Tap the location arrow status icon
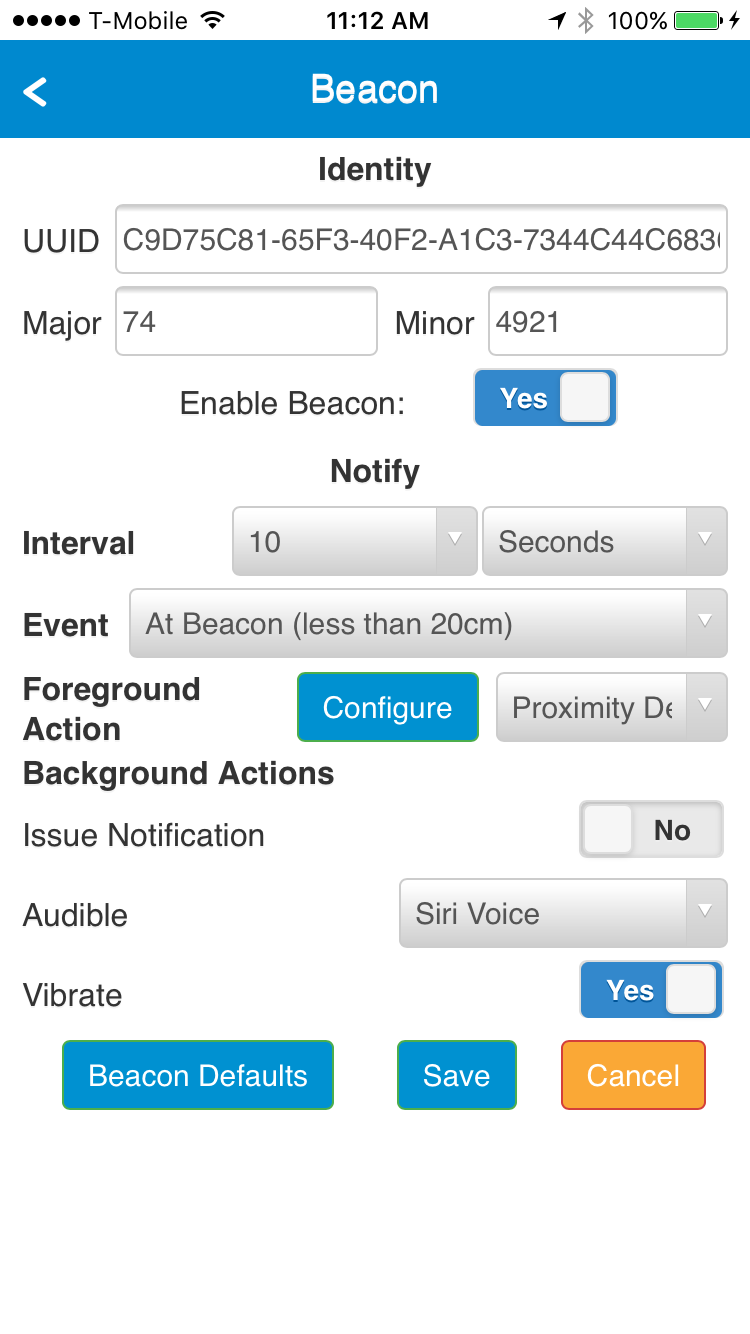Screen dimensions: 750x1334 click(558, 20)
